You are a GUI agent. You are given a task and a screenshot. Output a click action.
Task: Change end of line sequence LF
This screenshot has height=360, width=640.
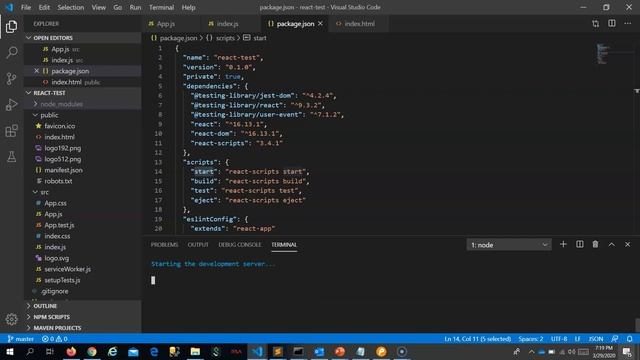click(578, 339)
